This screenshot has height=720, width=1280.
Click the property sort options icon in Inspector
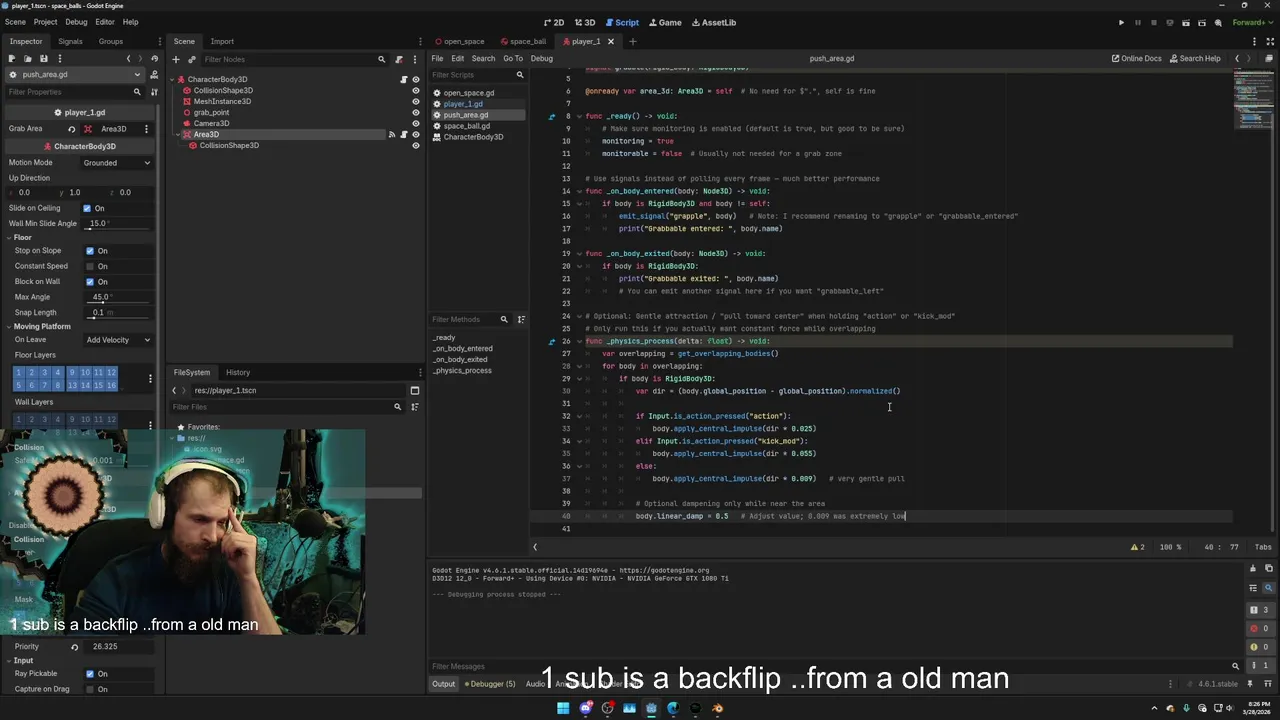pyautogui.click(x=153, y=91)
